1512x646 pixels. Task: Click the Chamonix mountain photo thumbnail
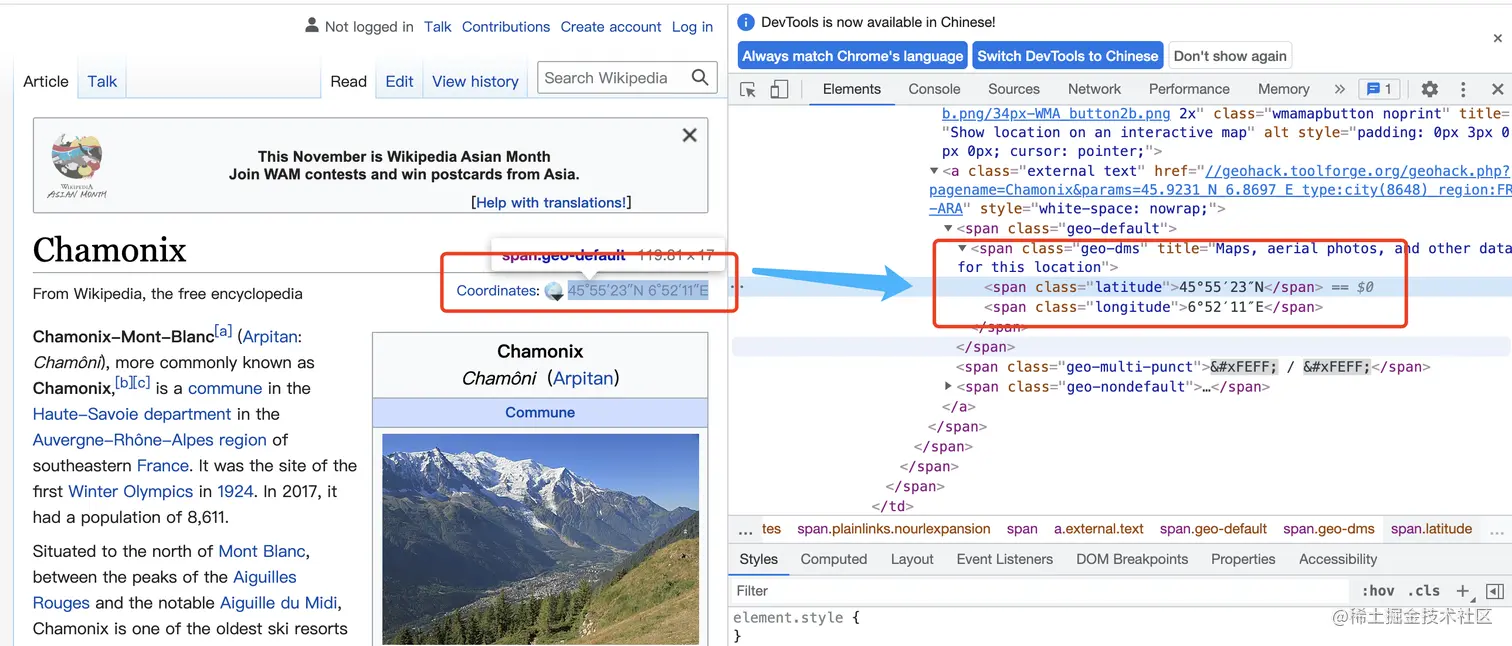[540, 539]
